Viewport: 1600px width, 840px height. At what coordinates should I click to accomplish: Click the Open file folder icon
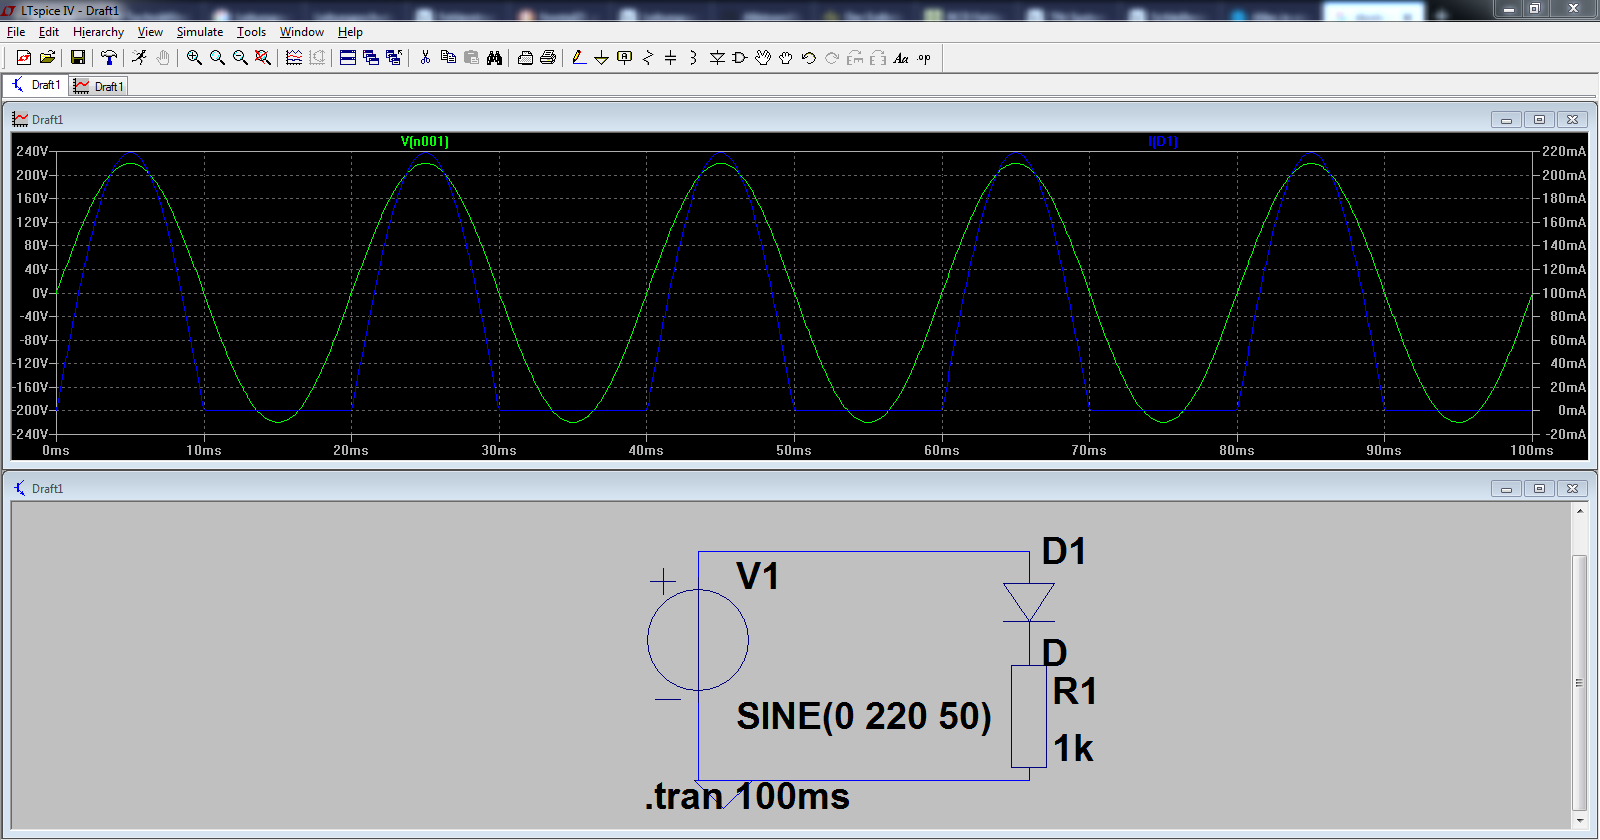point(47,58)
